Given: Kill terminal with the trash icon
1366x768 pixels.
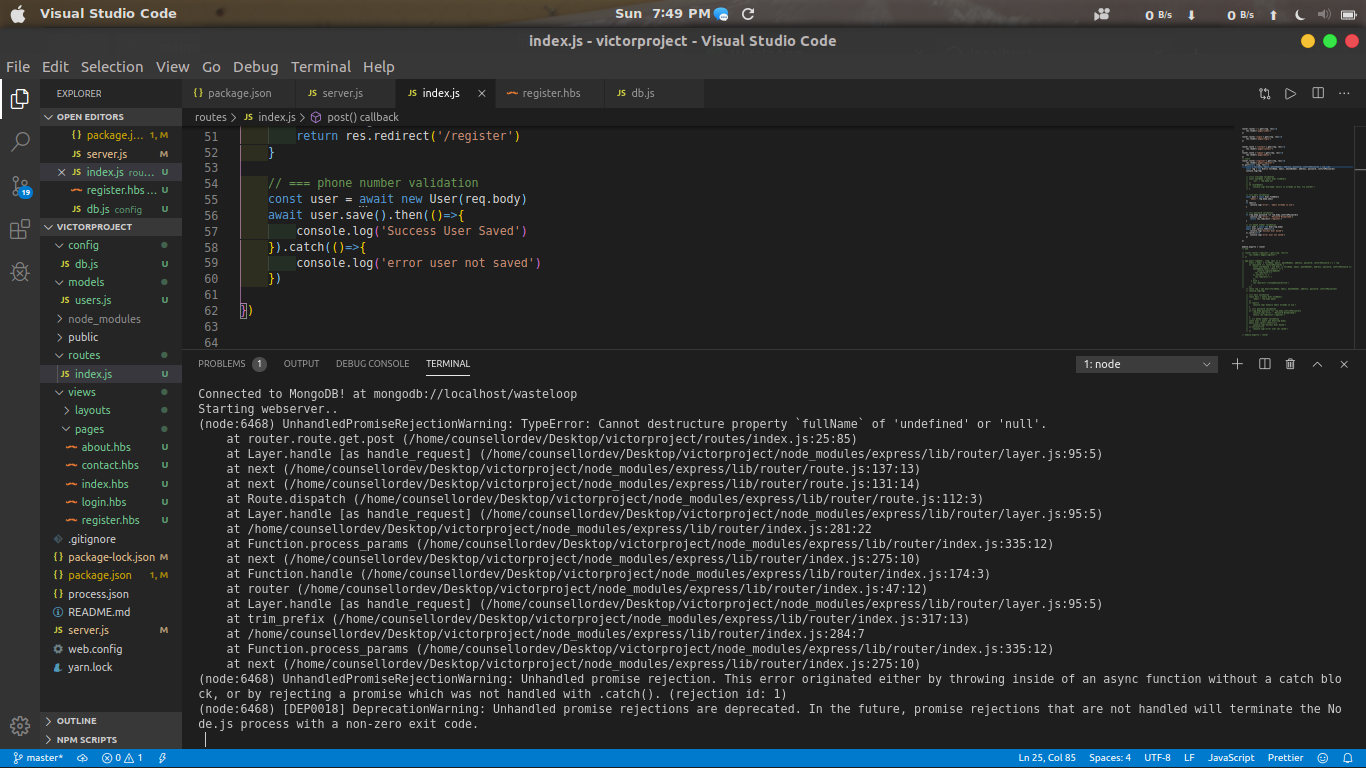Looking at the screenshot, I should click(x=1290, y=364).
